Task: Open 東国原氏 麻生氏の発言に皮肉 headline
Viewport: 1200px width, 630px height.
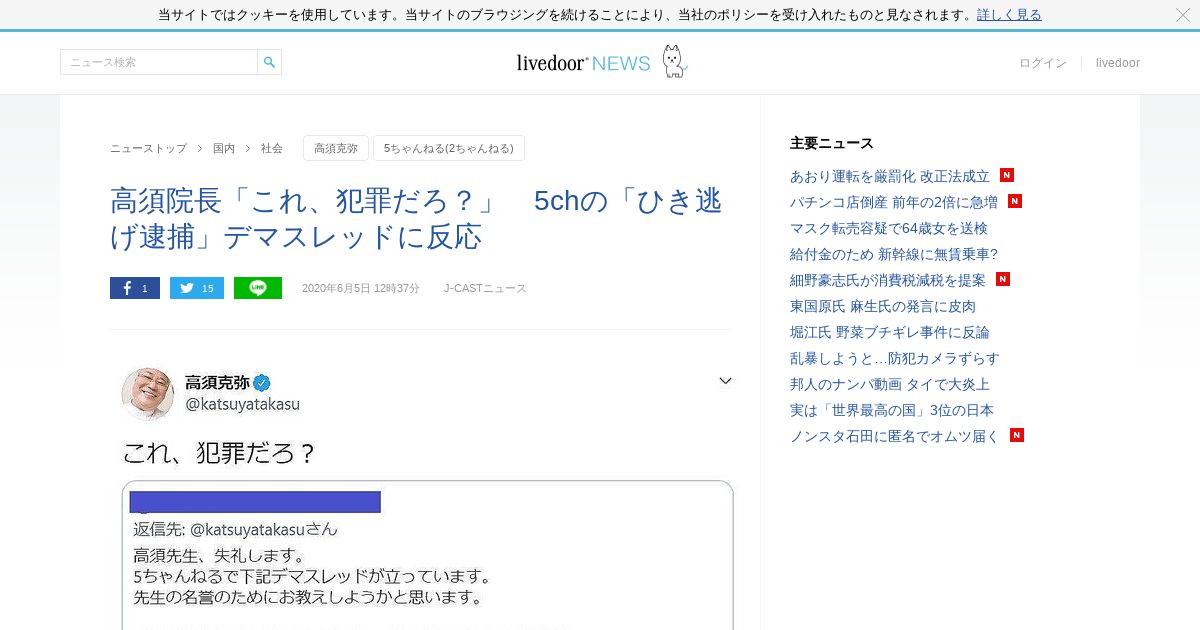Action: tap(883, 306)
